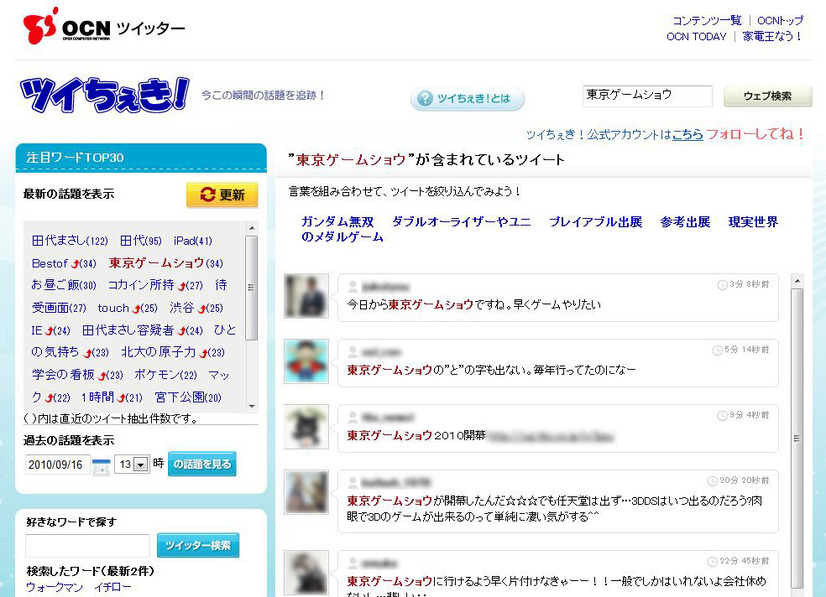
Task: Click scroll-up arrow of the tweet list
Action: click(797, 280)
